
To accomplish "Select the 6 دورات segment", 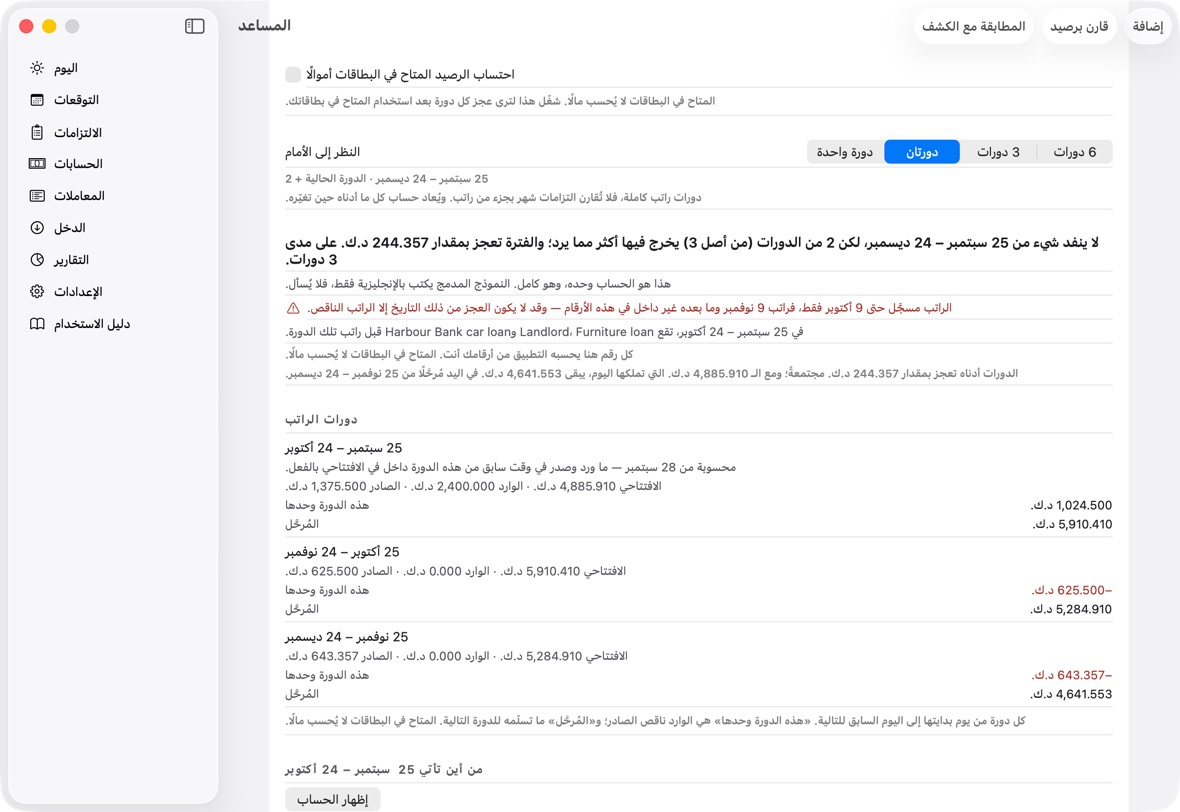I will [1074, 152].
